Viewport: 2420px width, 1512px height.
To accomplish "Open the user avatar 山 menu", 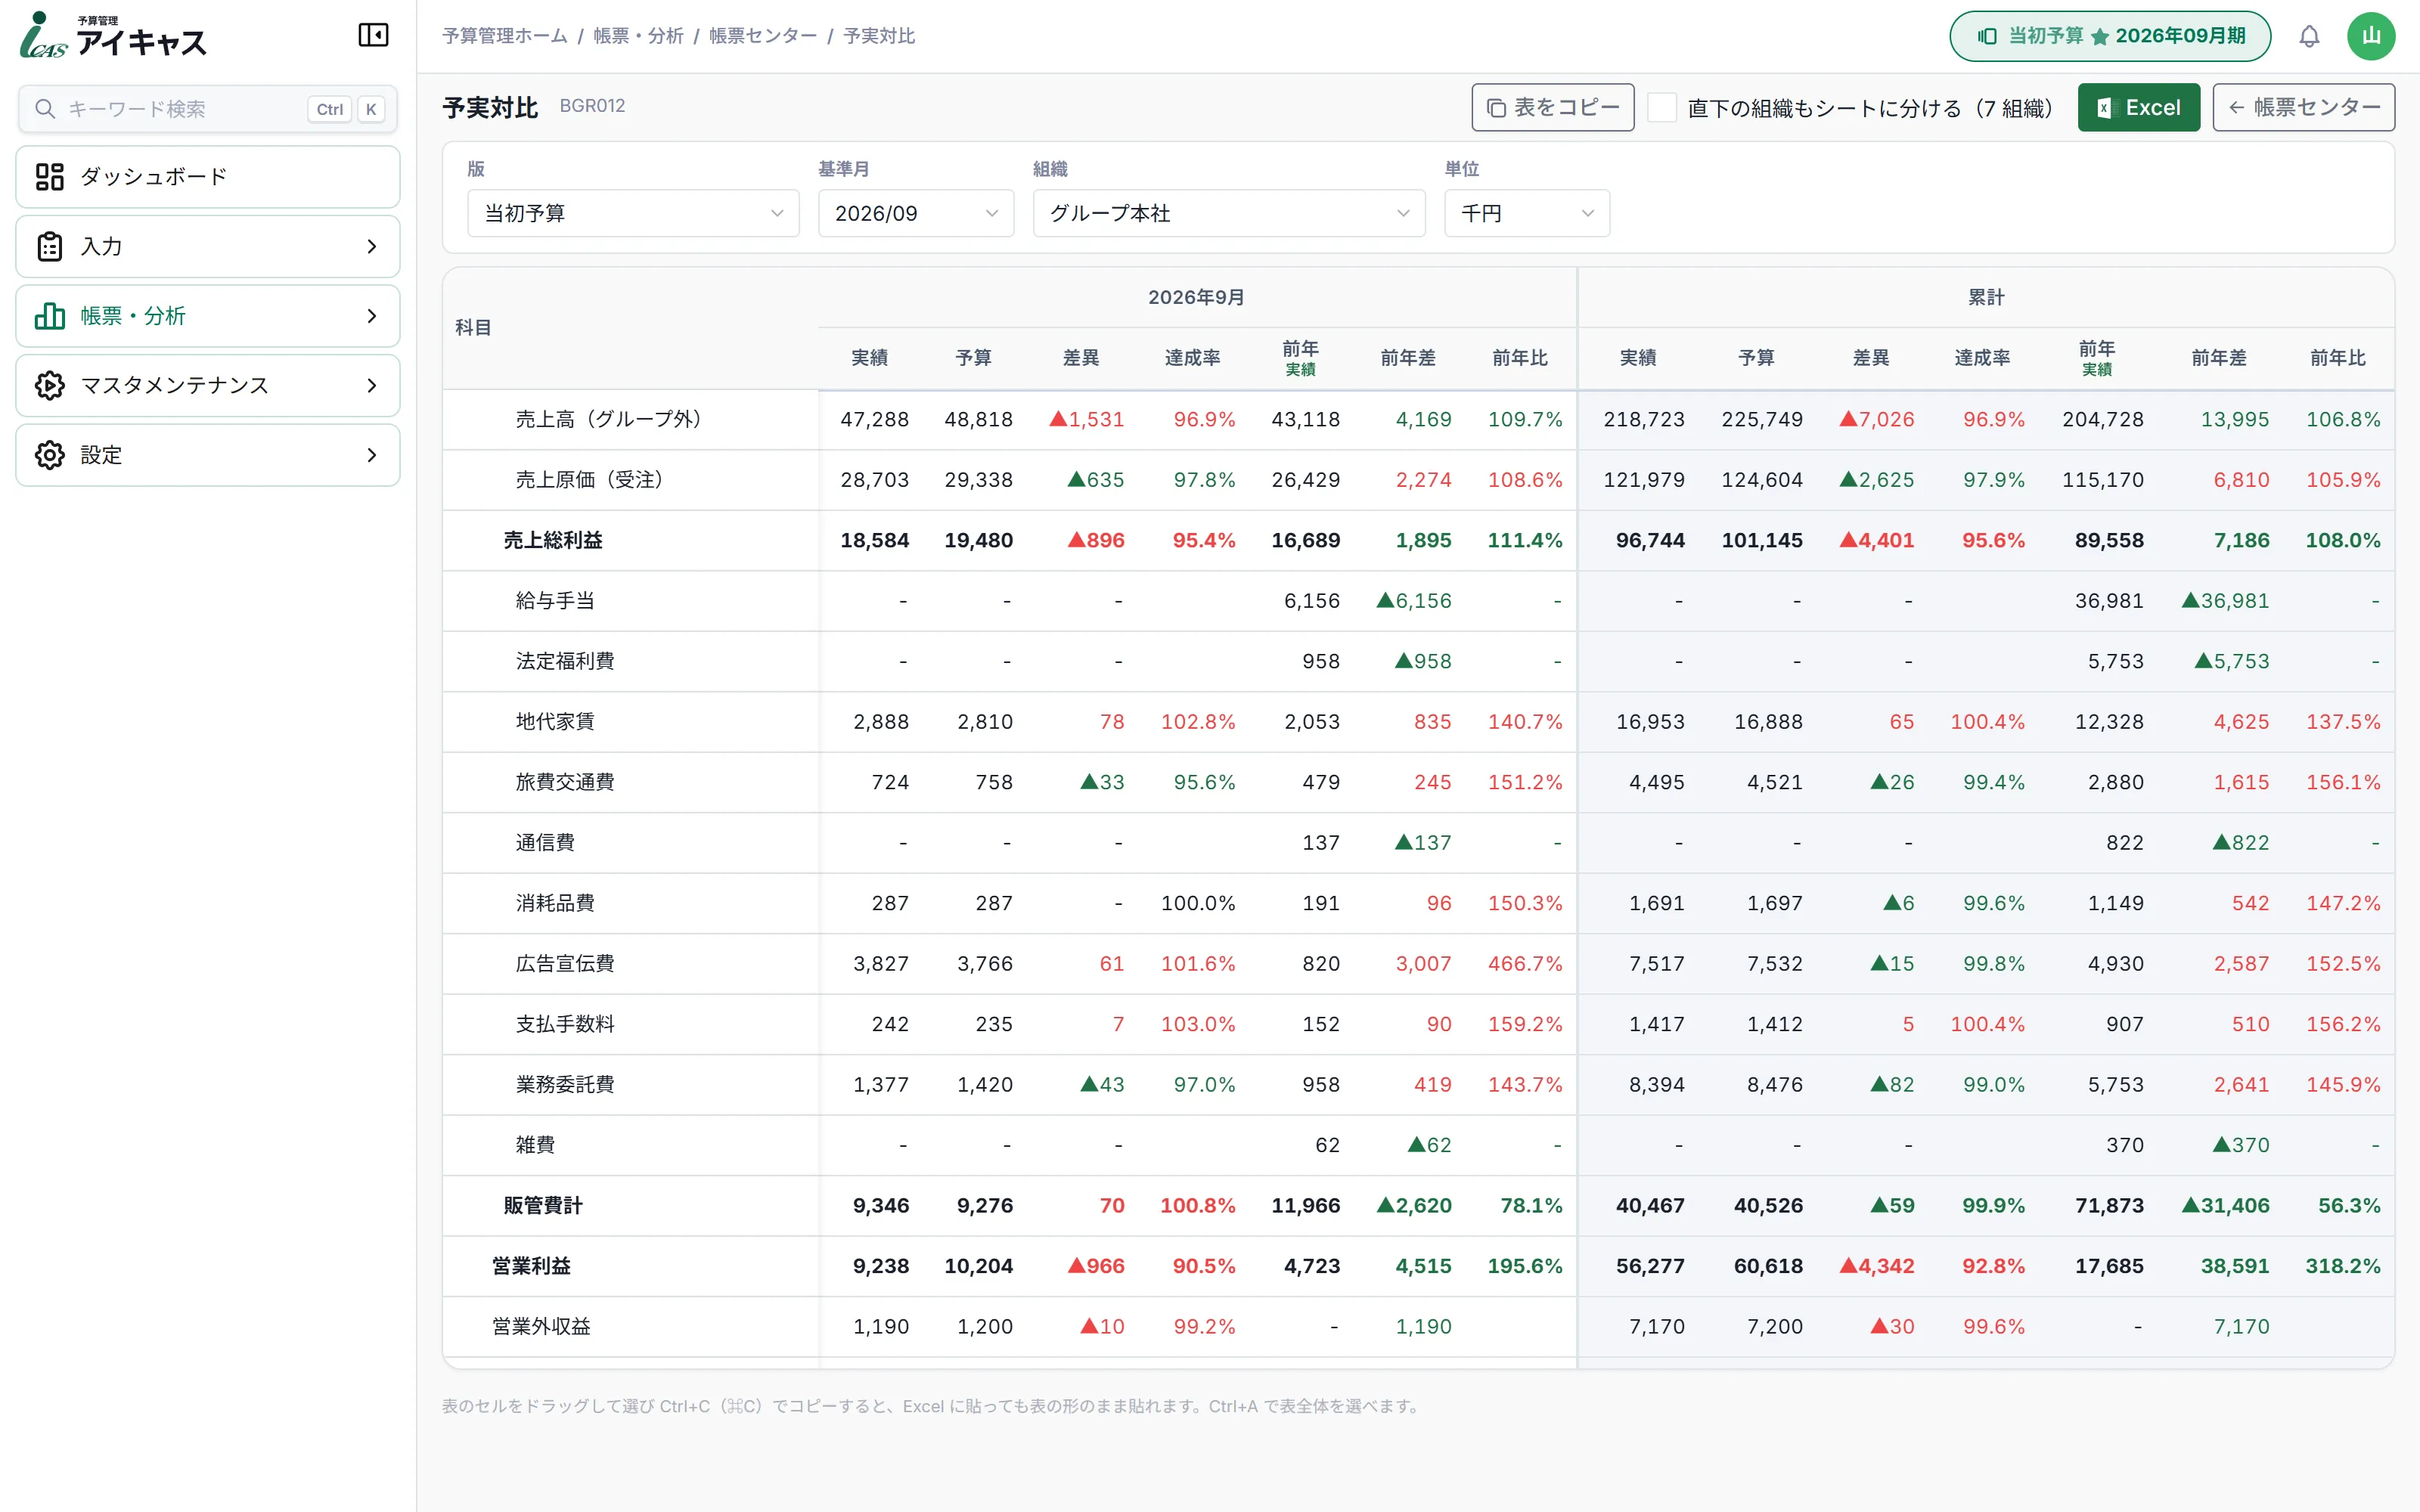I will (x=2371, y=36).
